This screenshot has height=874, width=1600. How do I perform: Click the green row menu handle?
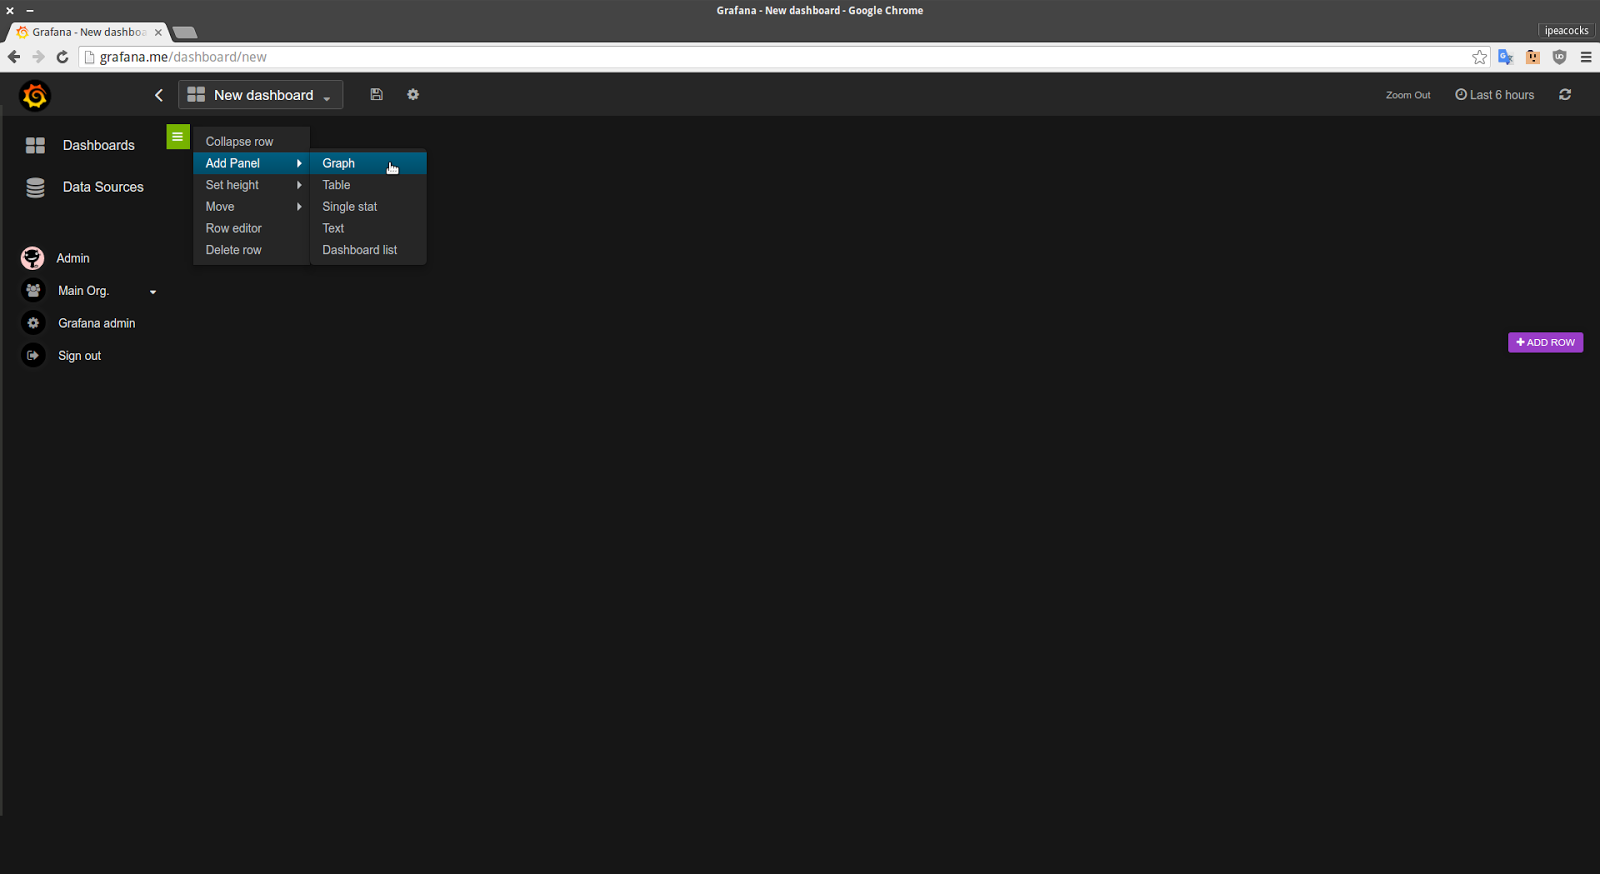coord(178,137)
